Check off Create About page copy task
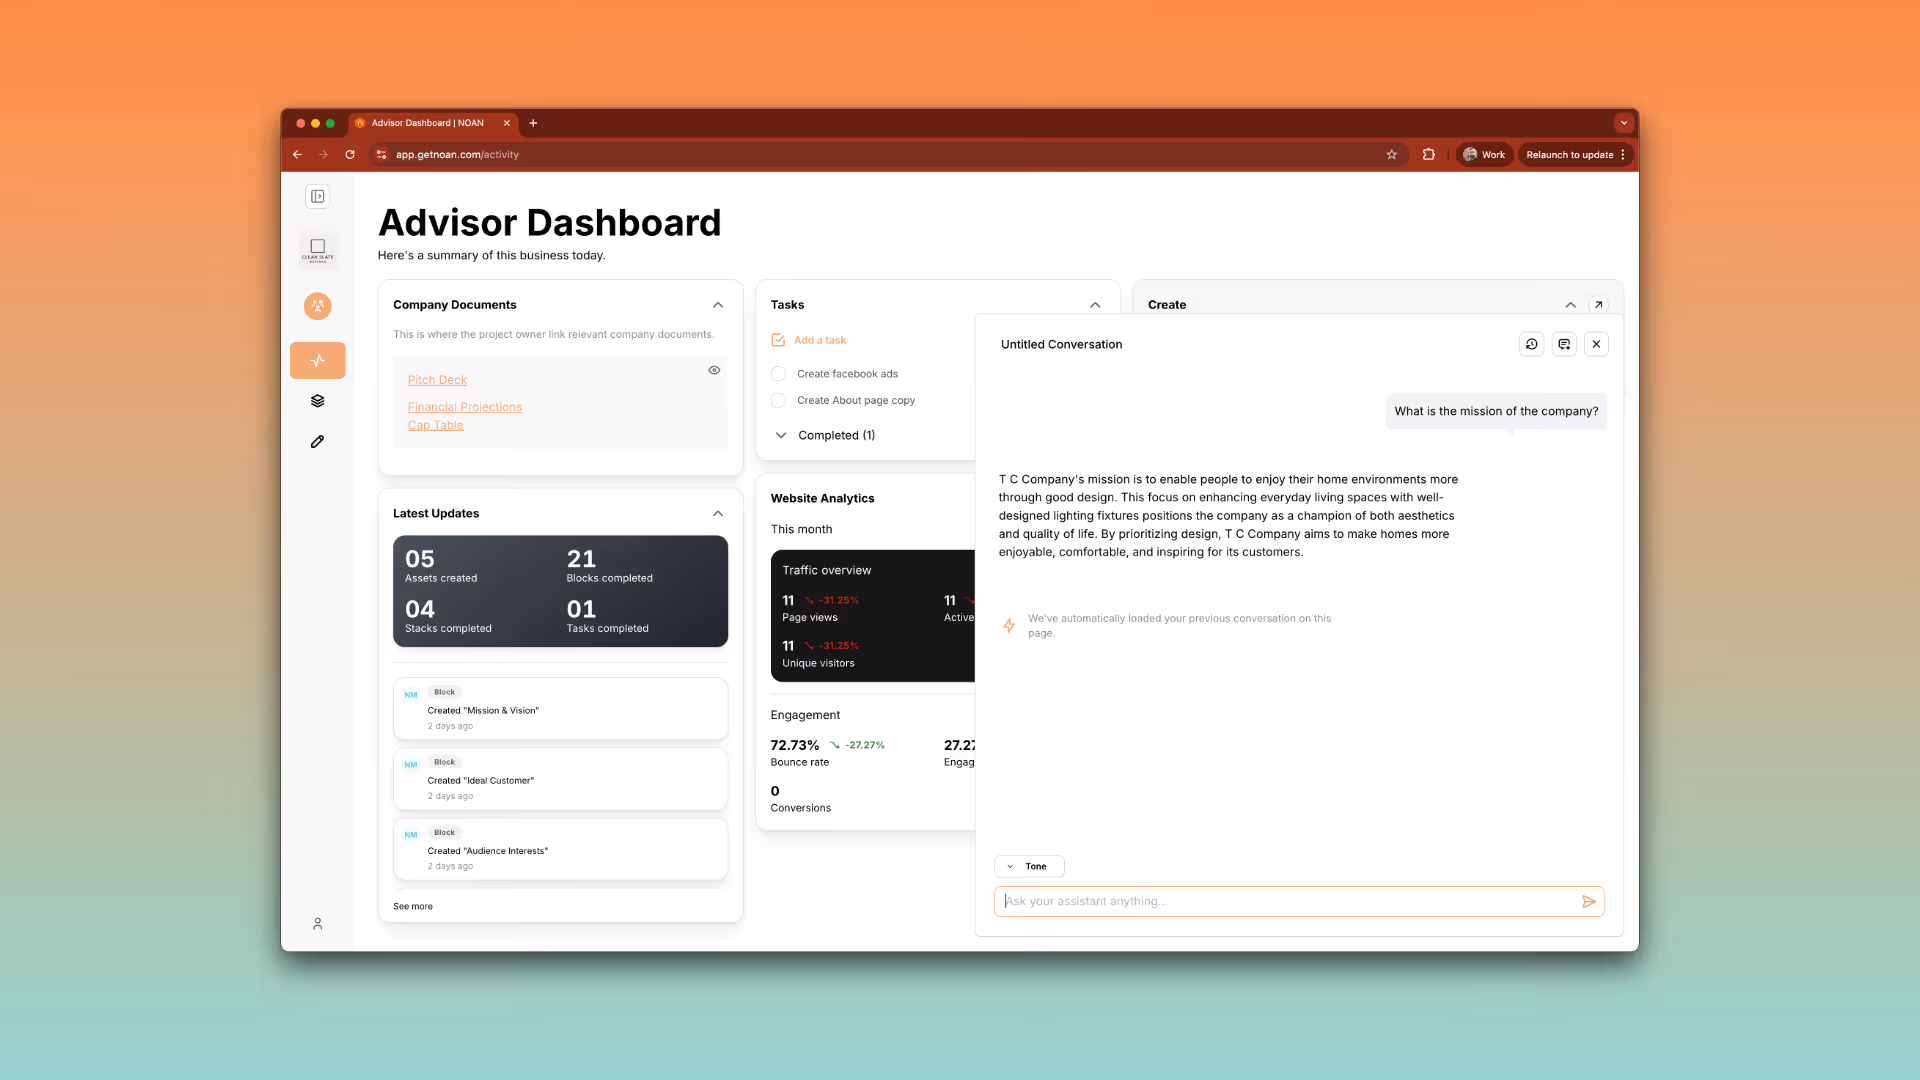Viewport: 1920px width, 1080px height. (778, 400)
